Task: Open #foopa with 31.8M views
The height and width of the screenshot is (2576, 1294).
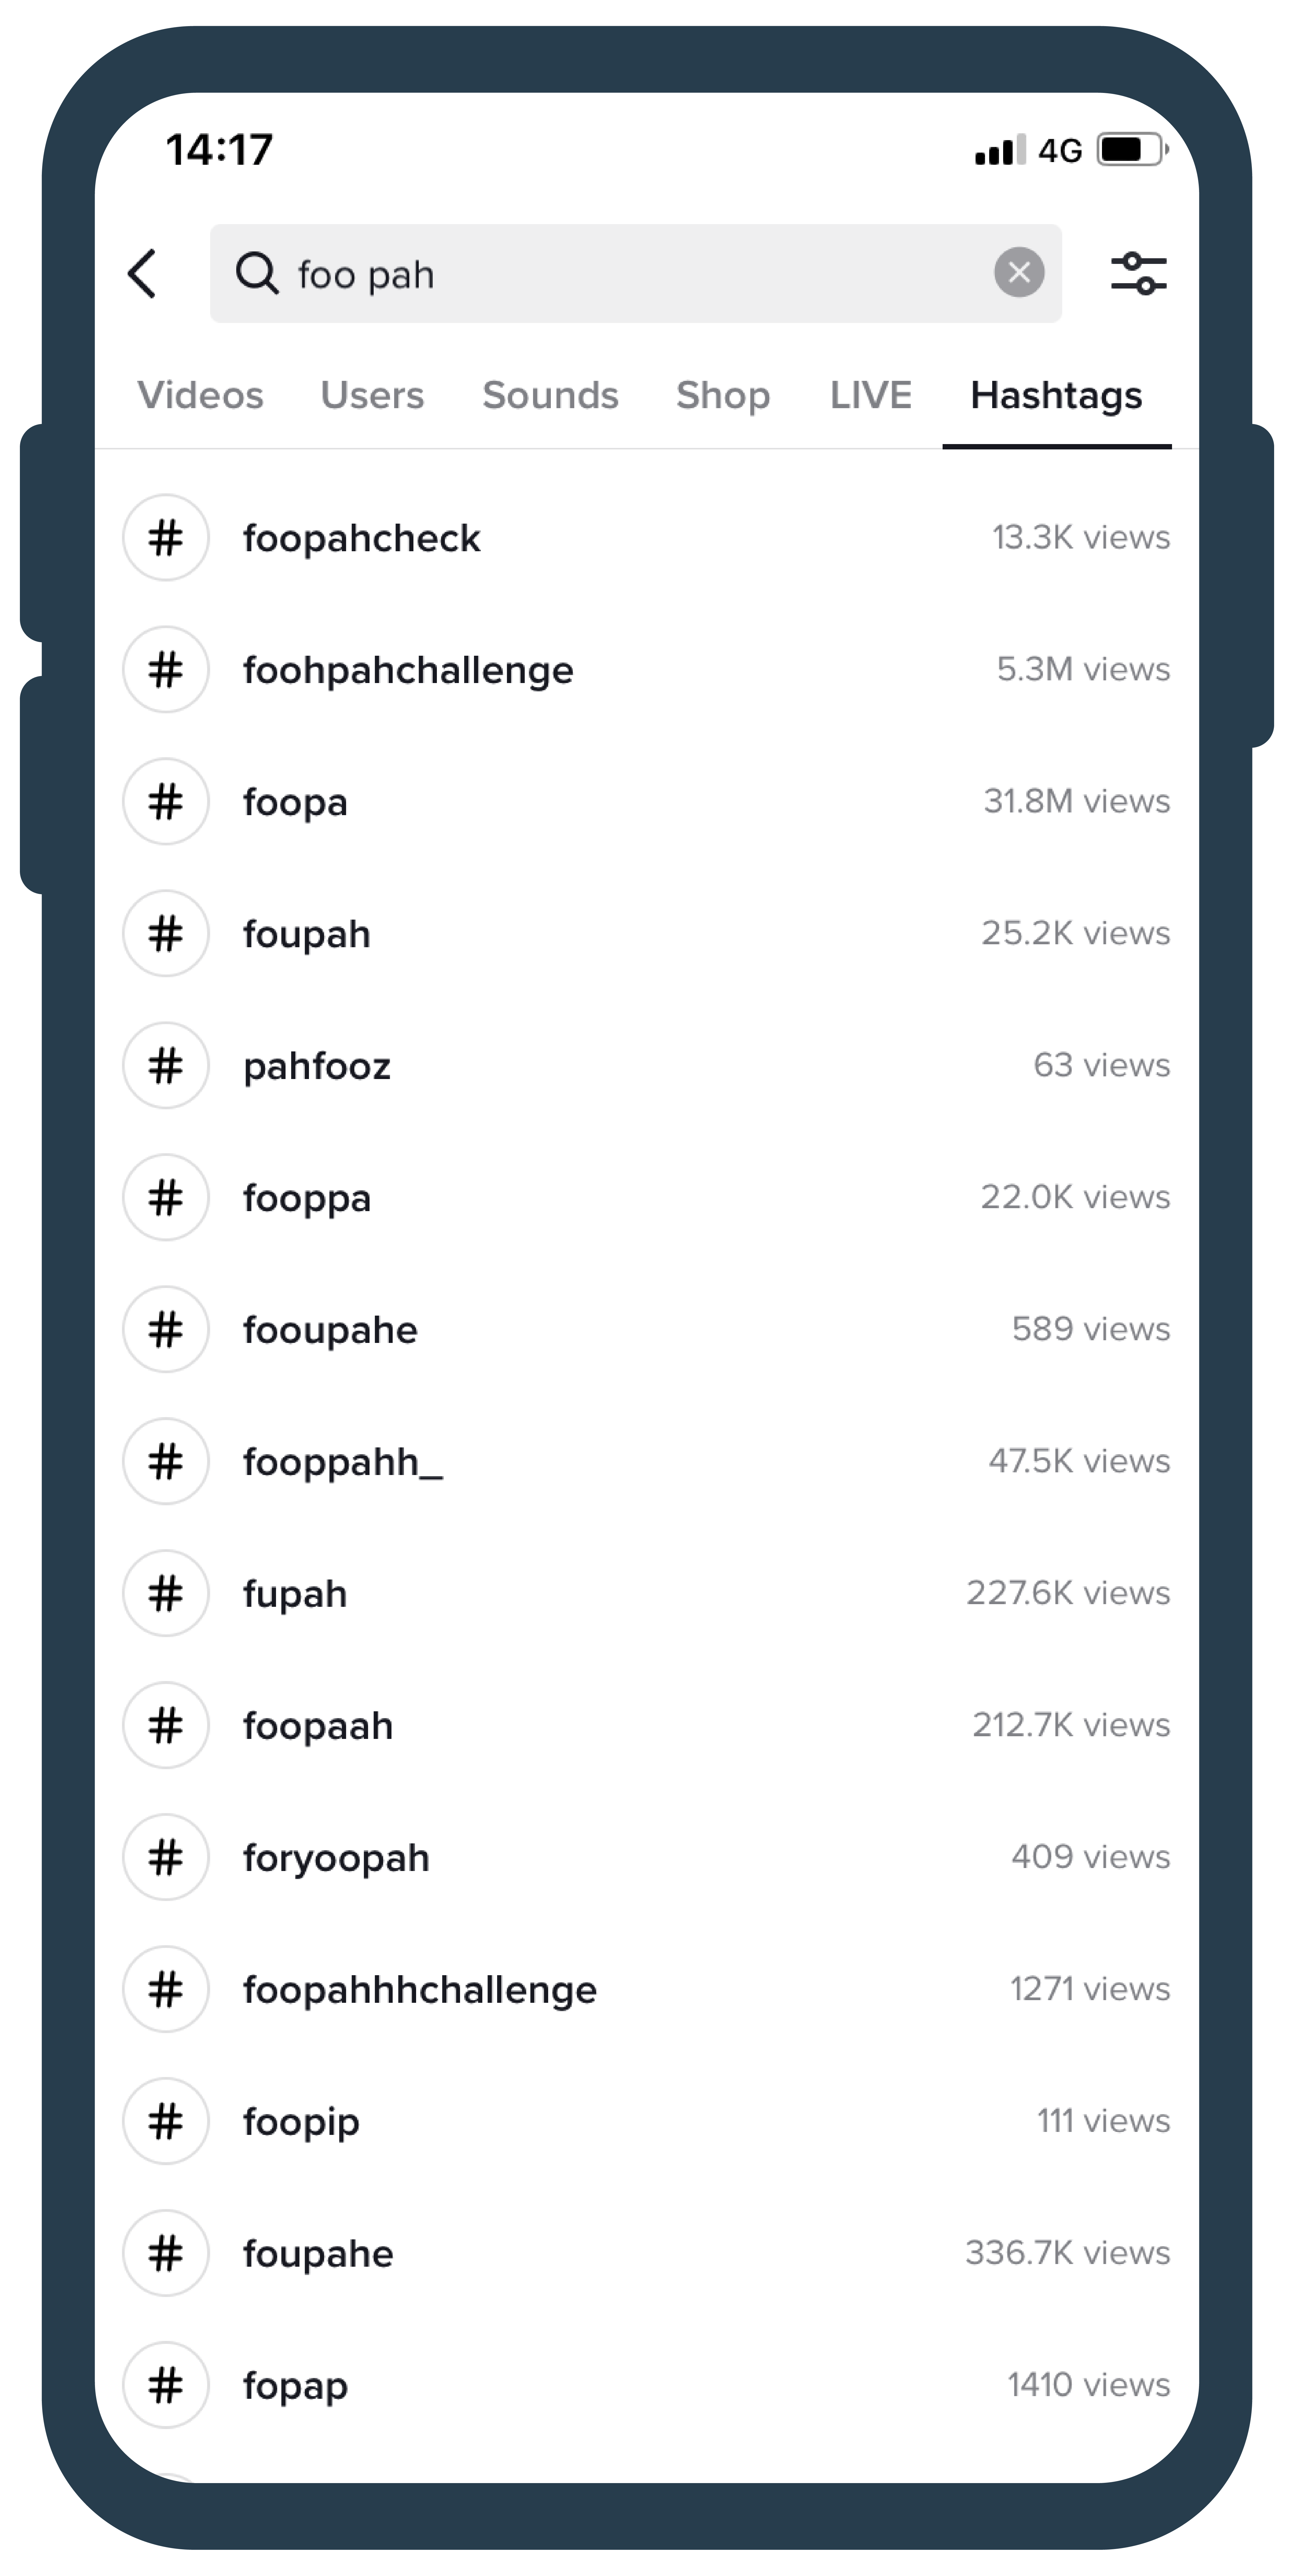Action: (647, 800)
